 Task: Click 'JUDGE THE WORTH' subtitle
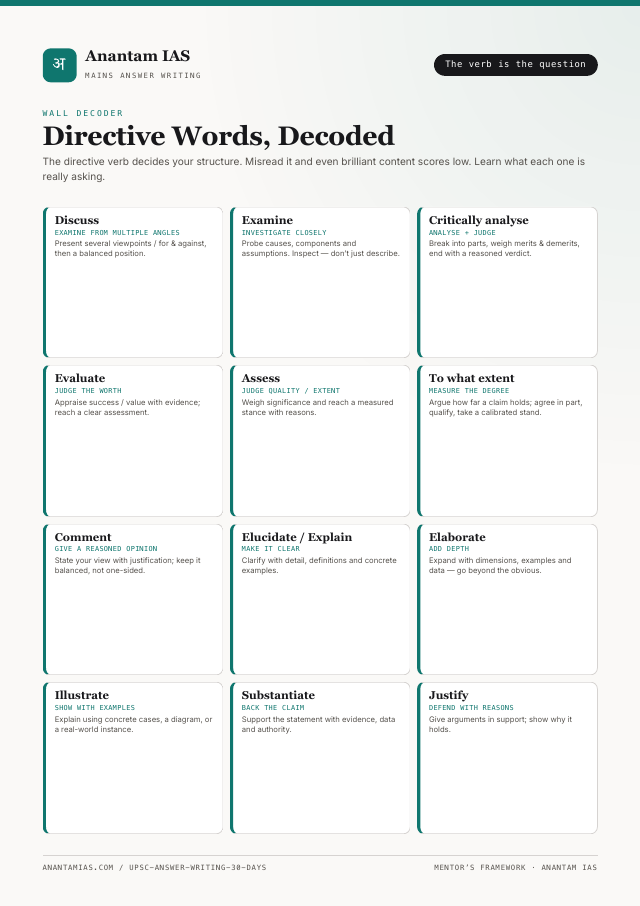click(x=88, y=391)
